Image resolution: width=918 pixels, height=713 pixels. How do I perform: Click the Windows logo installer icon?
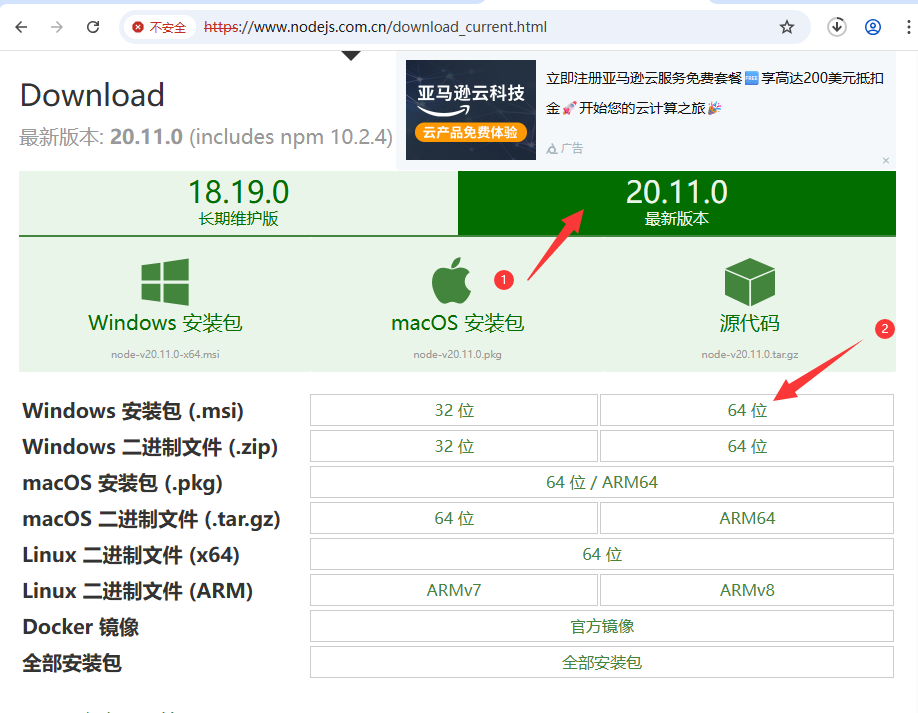[x=165, y=282]
